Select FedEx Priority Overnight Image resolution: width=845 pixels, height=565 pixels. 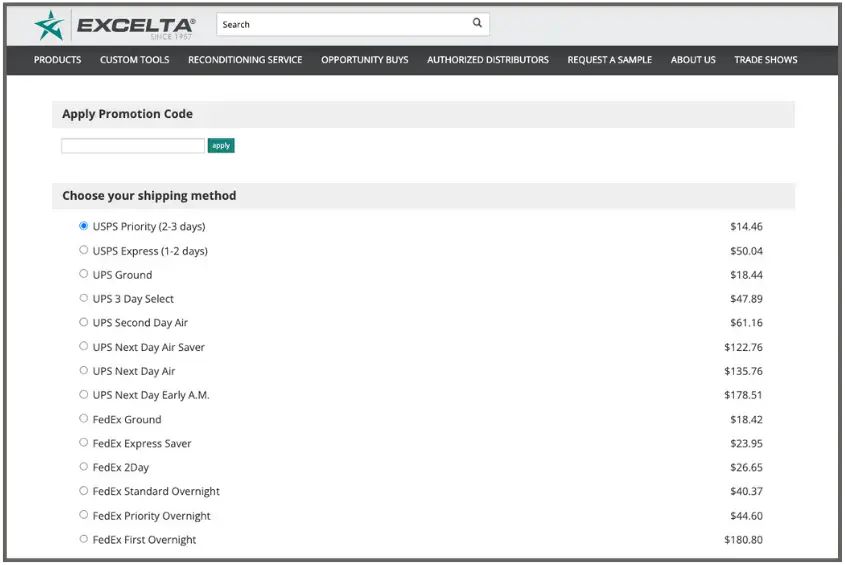[x=84, y=515]
